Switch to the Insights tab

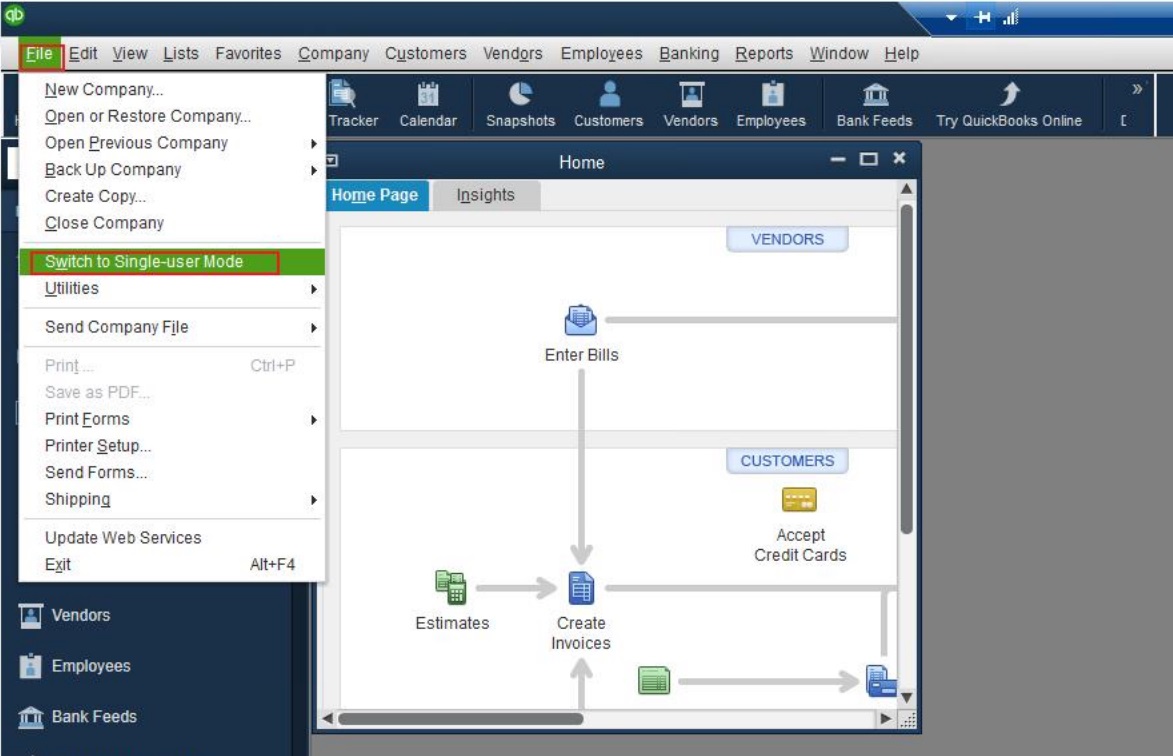485,195
